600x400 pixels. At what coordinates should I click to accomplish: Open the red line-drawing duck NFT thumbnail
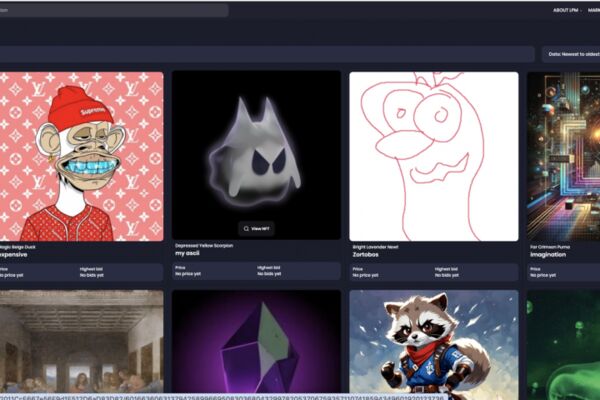434,156
